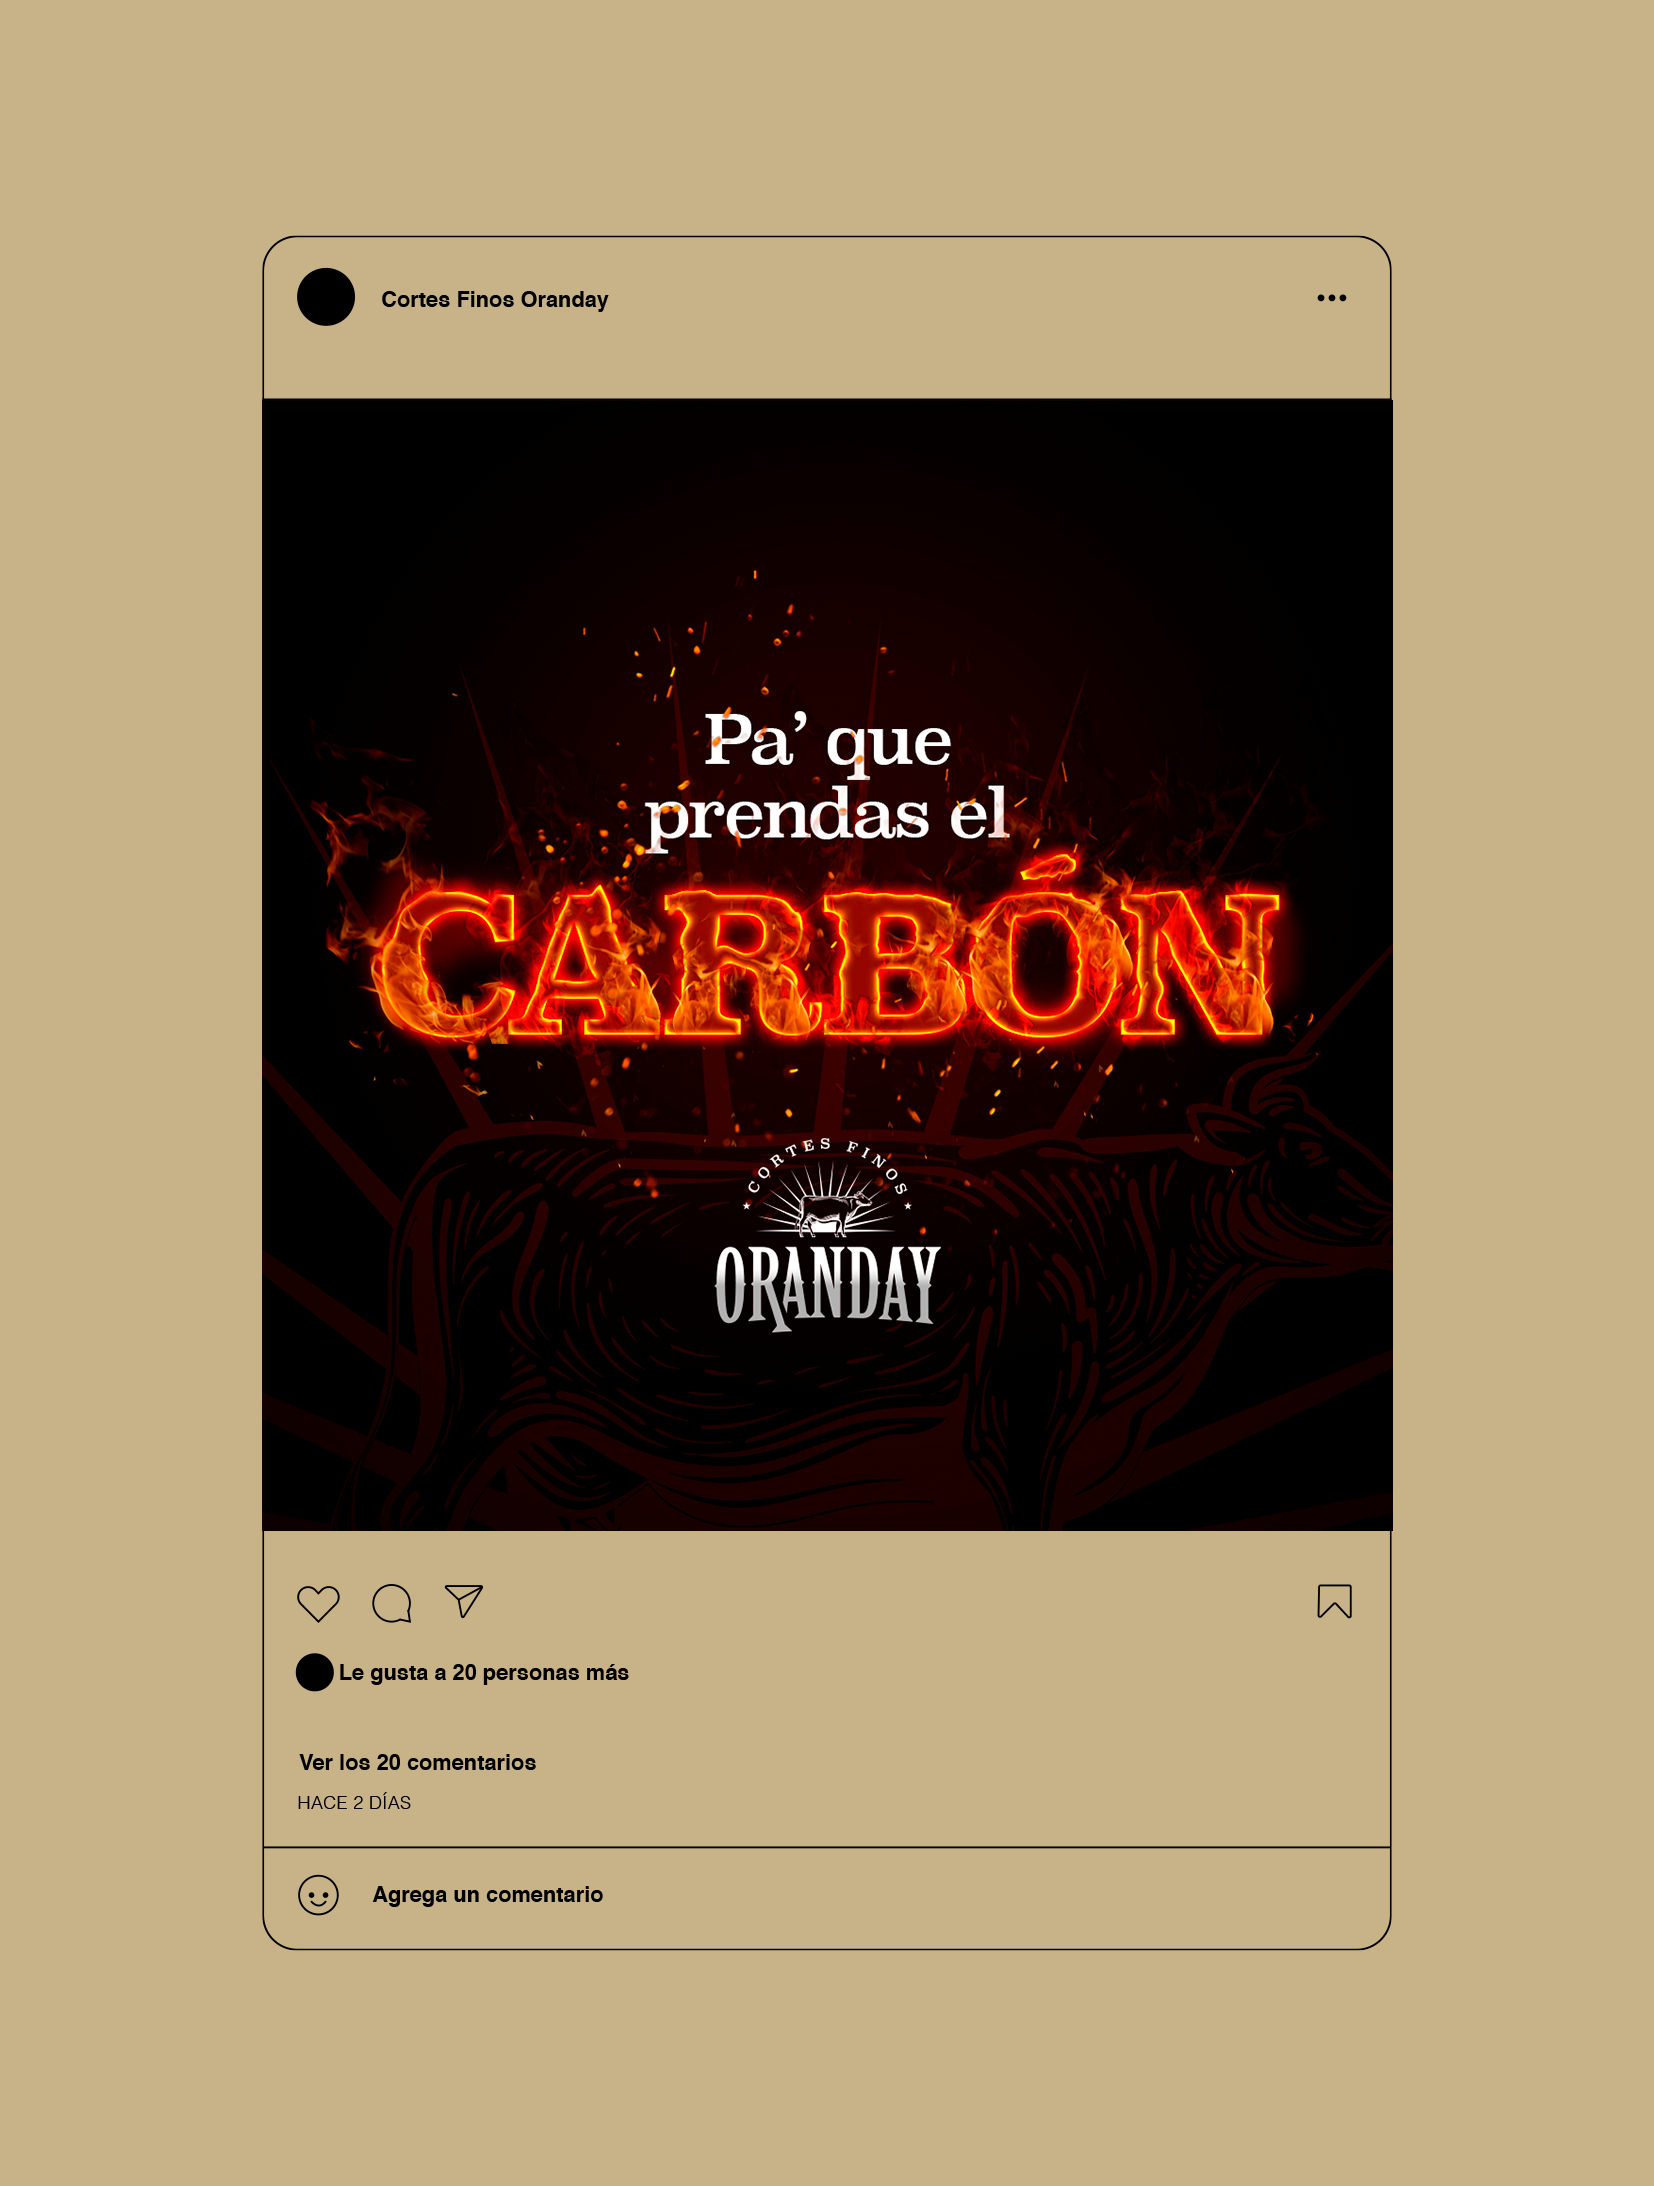Click Cortes Finos Oranday profile avatar
Screen dimensions: 1654x2186
326,297
